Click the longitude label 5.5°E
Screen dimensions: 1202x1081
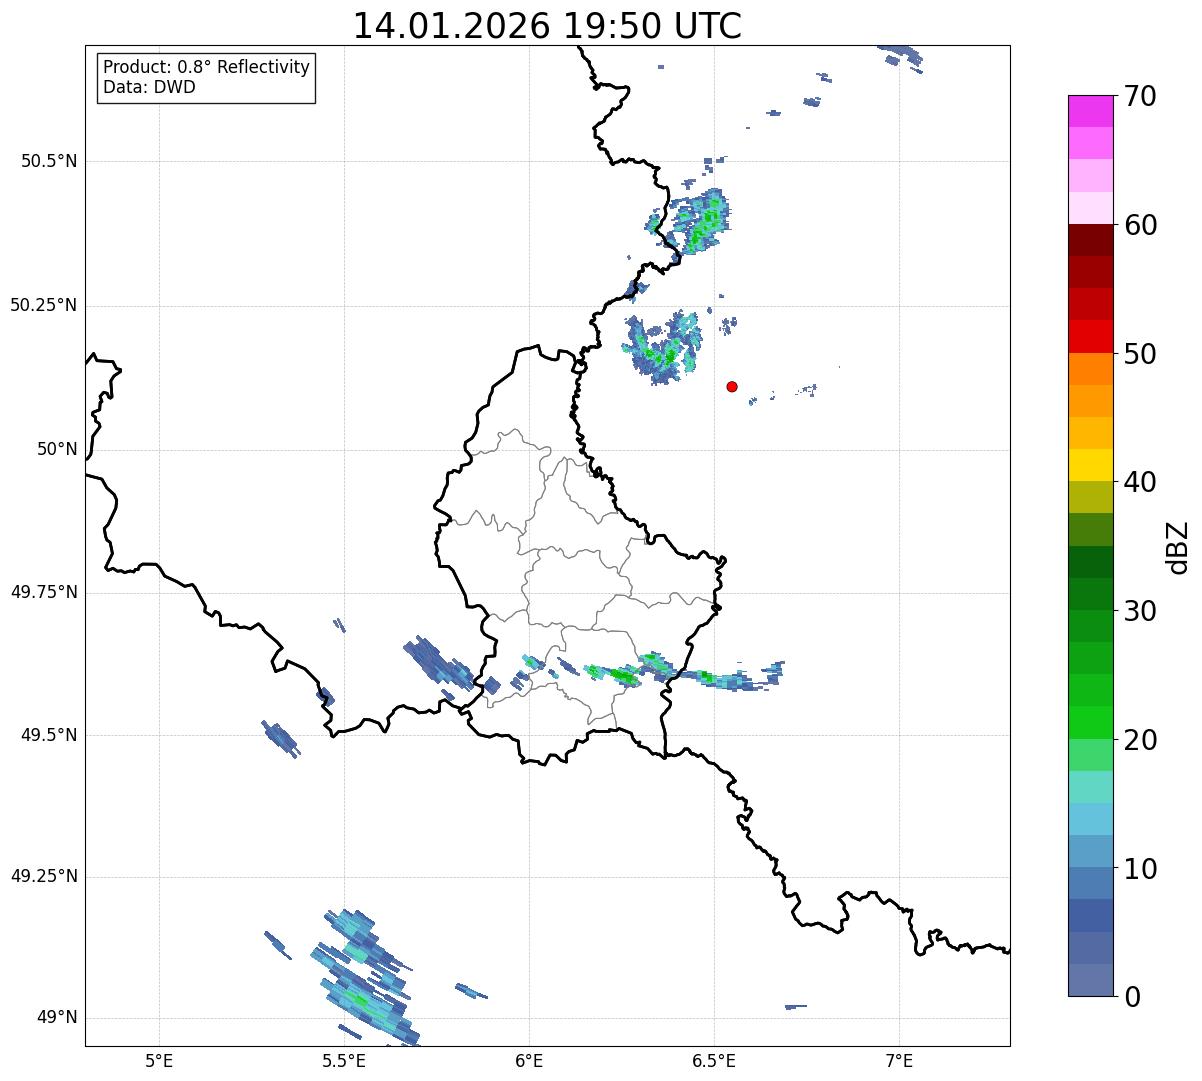click(x=345, y=1061)
